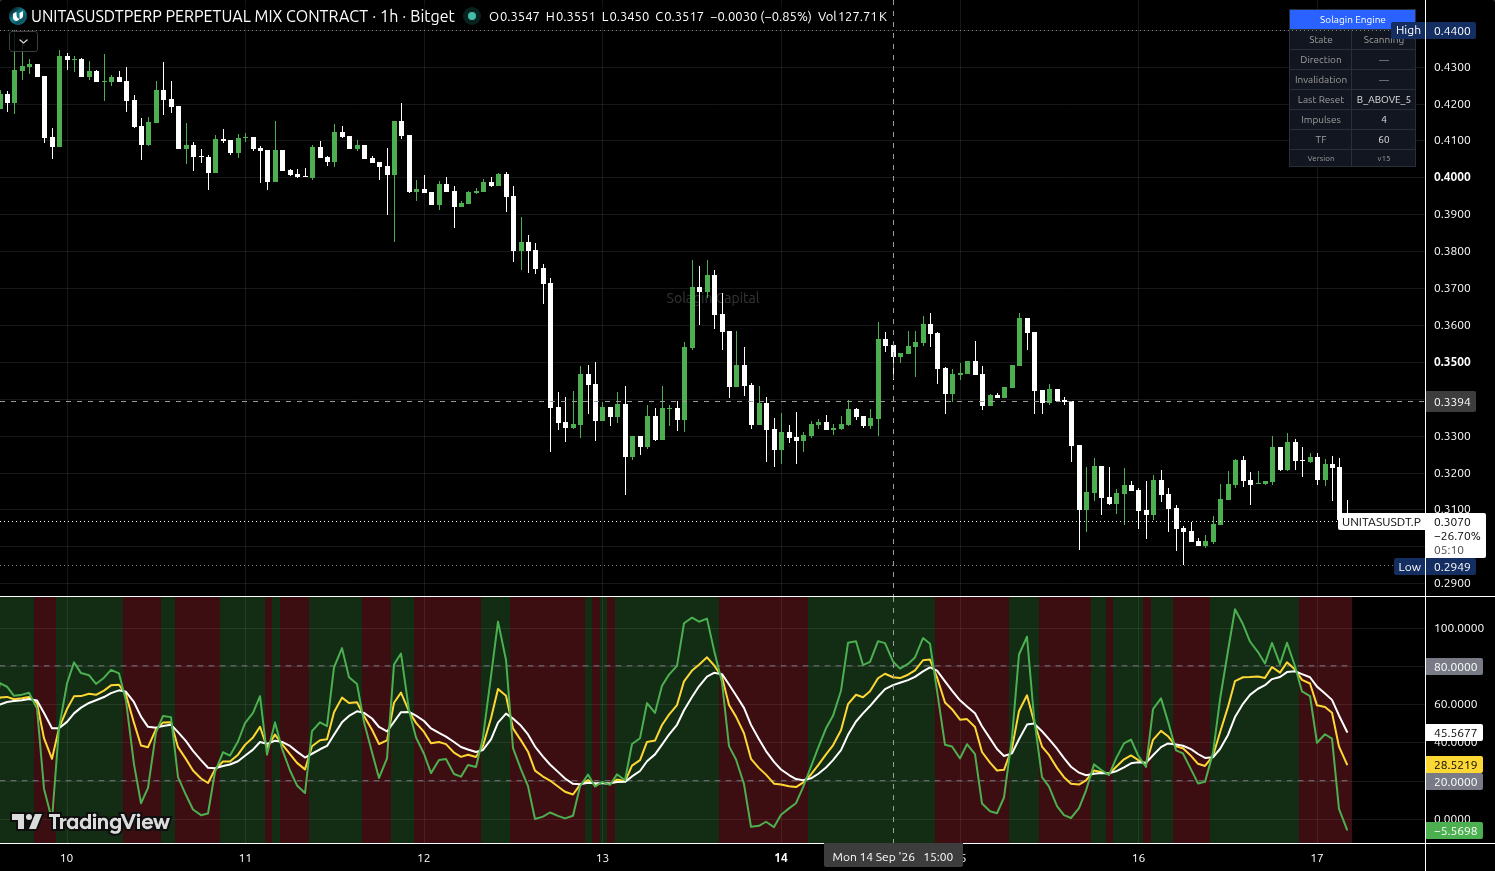Click the Invalidation row label in table
Screen dimensions: 1495x871
pos(1320,80)
